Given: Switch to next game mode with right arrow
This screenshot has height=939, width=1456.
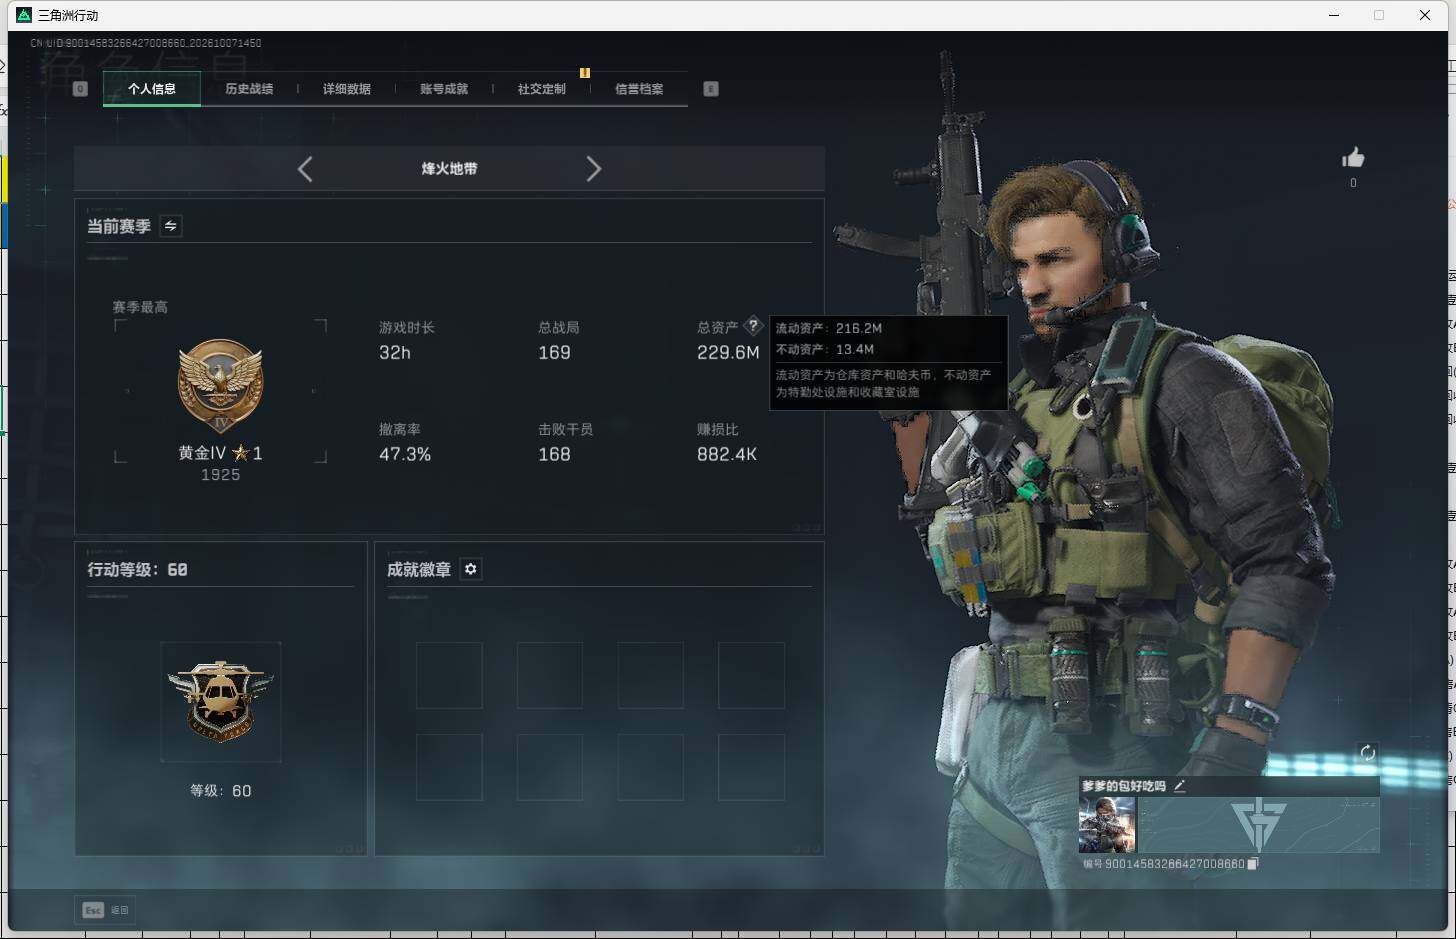Looking at the screenshot, I should 593,169.
